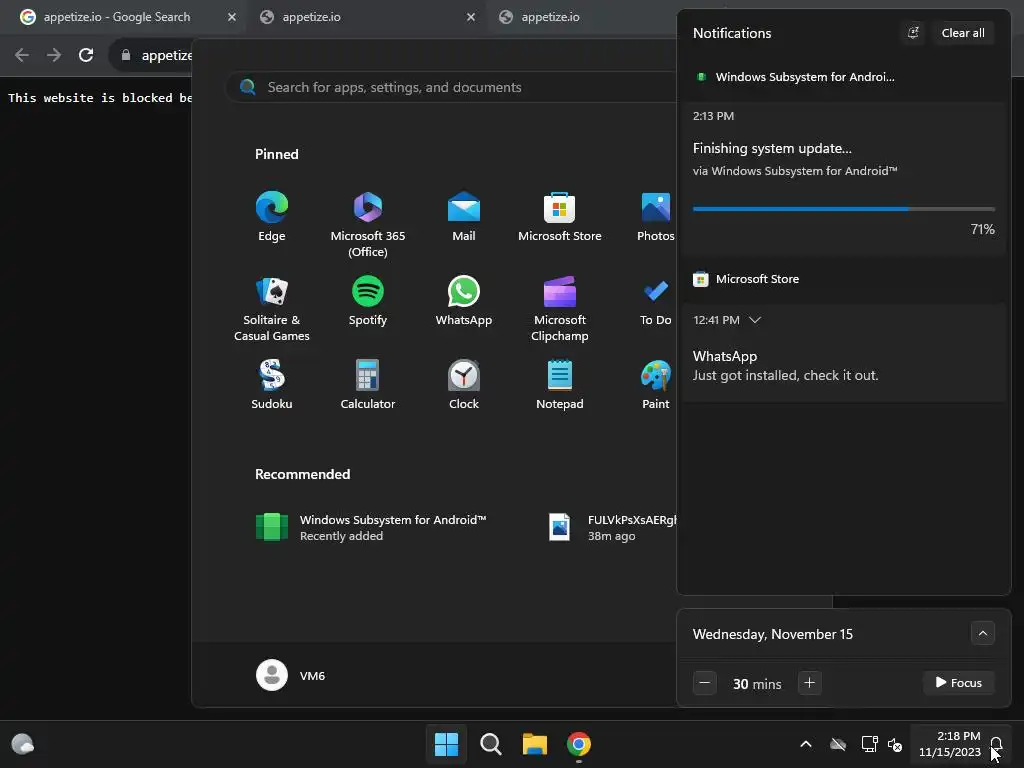Open the recommended FULVkPsXsAERg image file
Viewport: 1024px width, 768px height.
point(611,528)
